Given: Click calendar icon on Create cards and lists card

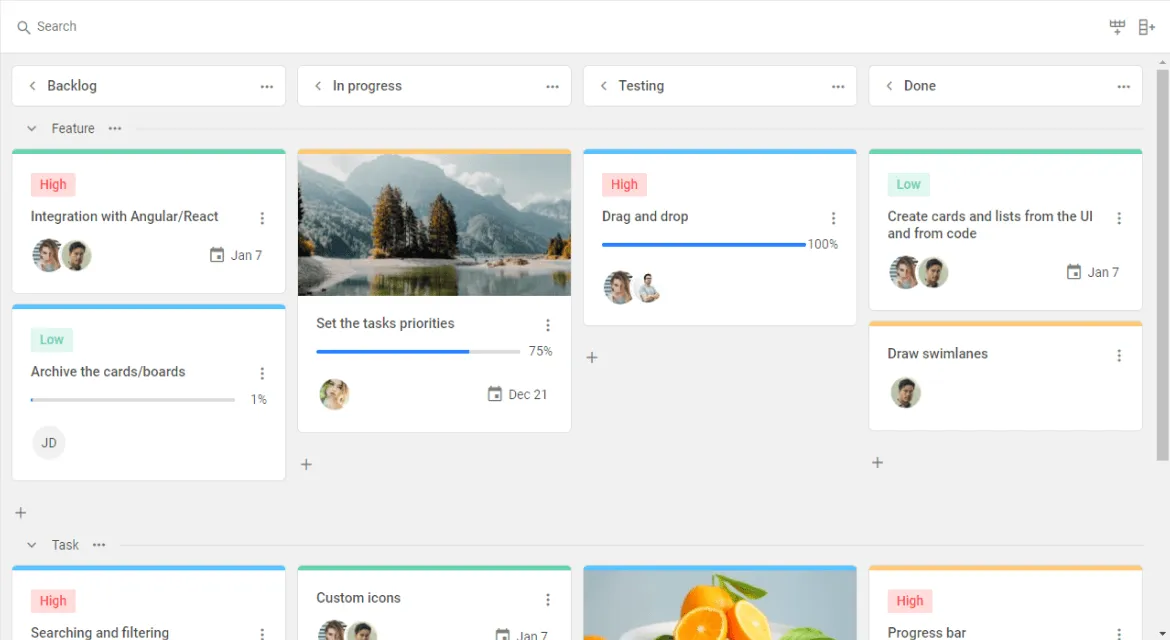Looking at the screenshot, I should tap(1074, 272).
